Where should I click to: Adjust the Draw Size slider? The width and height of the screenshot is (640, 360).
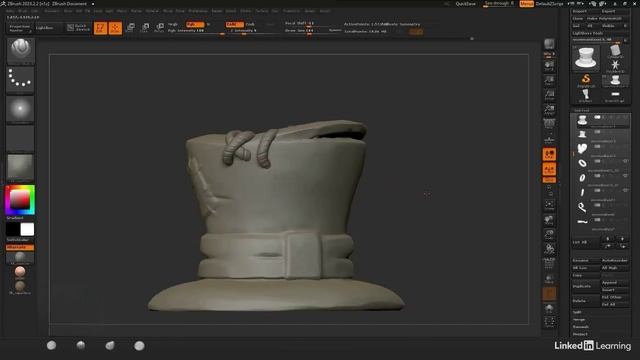[309, 31]
